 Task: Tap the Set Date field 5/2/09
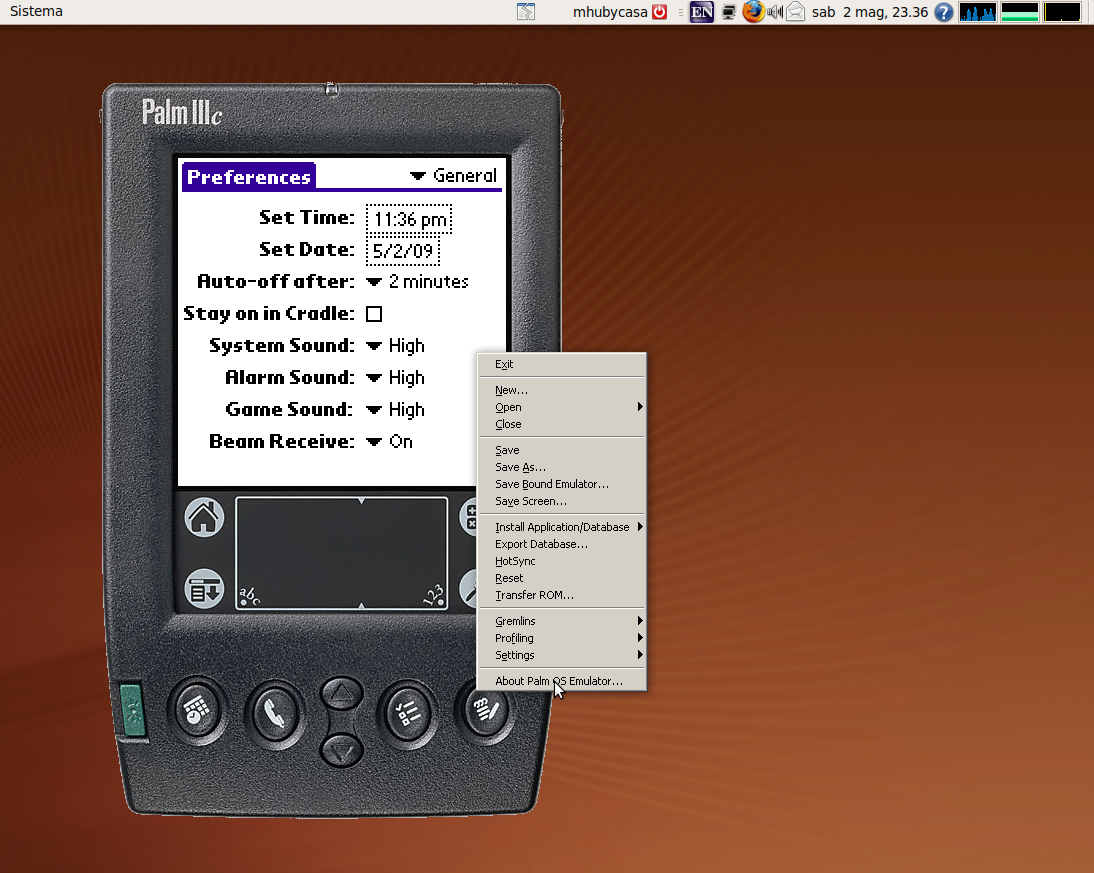(403, 251)
